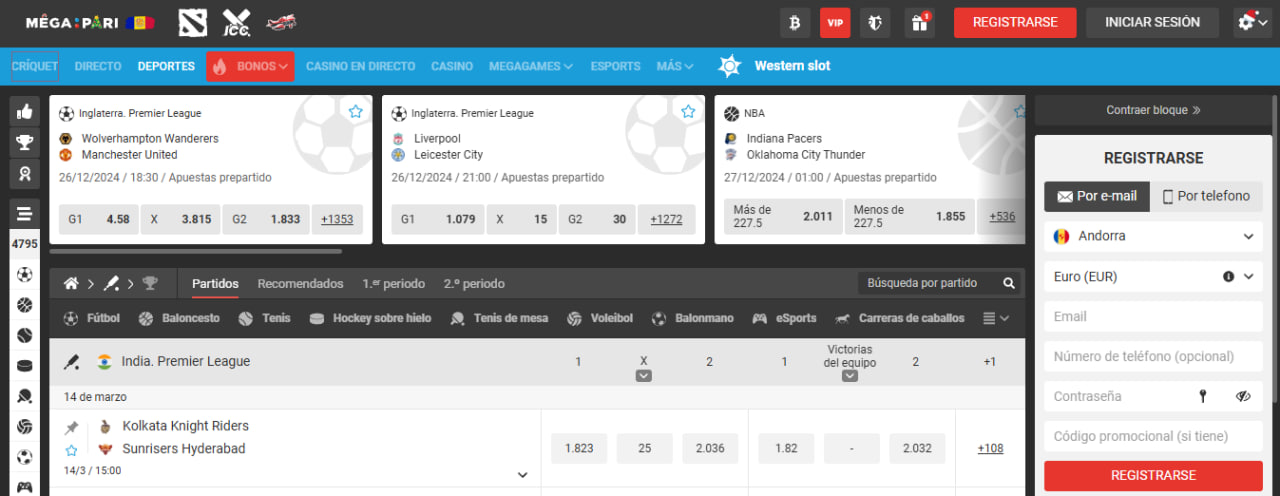Click the Código promocional input field
The width and height of the screenshot is (1280, 496).
1153,436
